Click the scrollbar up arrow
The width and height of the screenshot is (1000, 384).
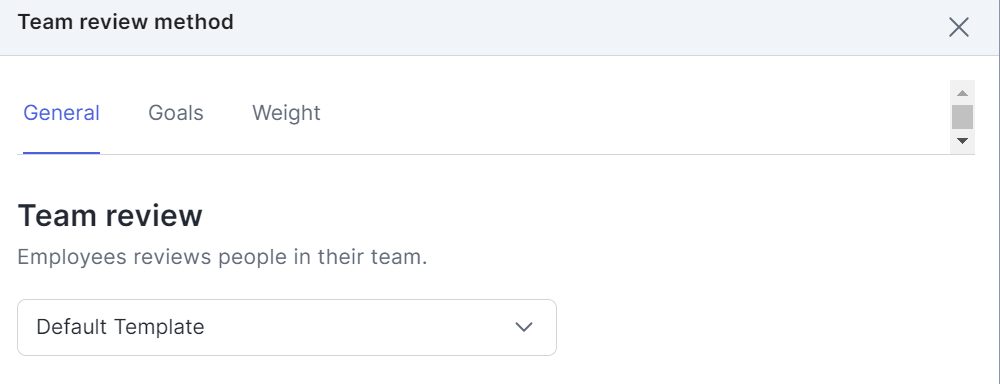(962, 93)
